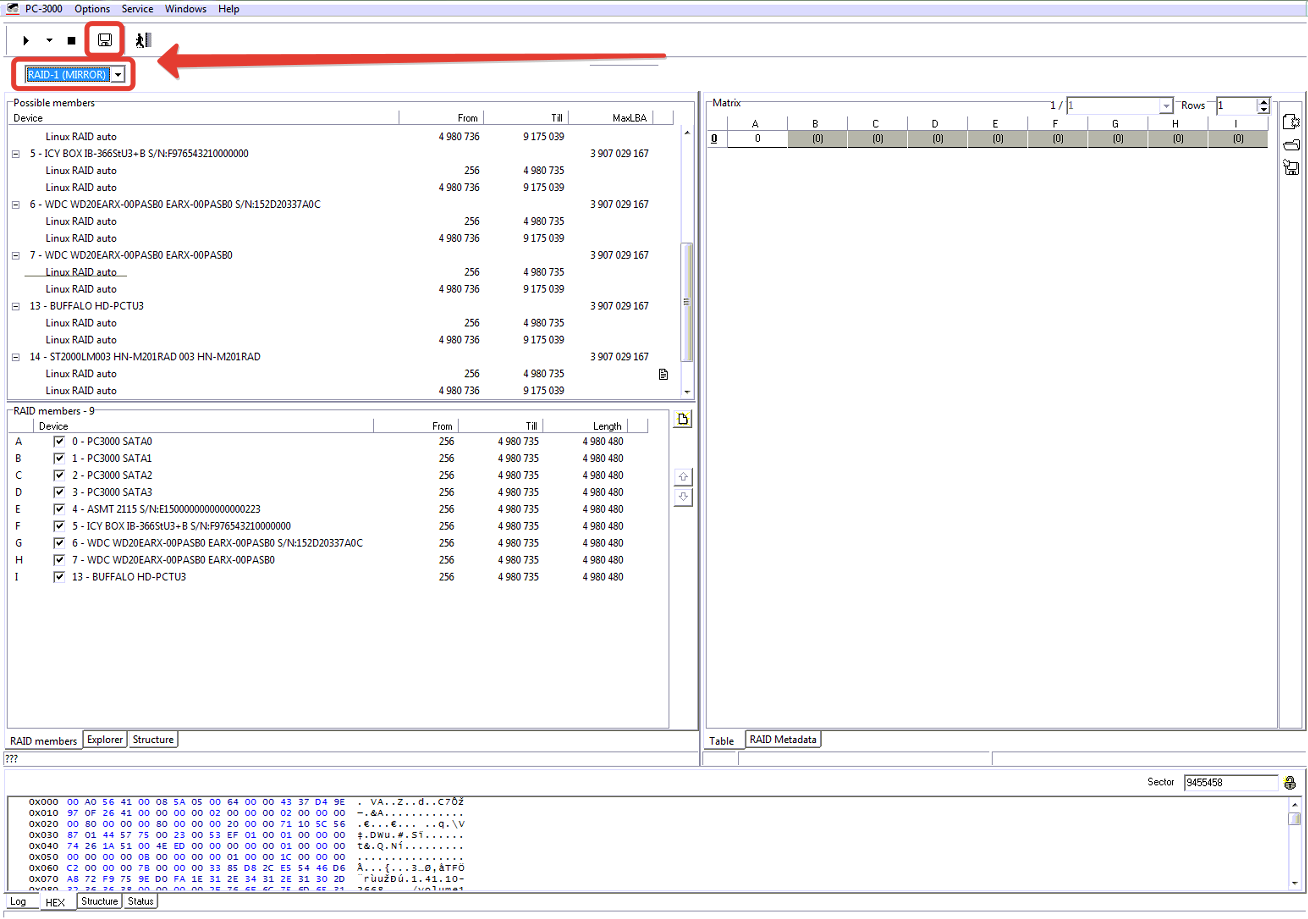The height and width of the screenshot is (919, 1308).
Task: Switch to the bottom panel's Structure tab
Action: (x=99, y=902)
